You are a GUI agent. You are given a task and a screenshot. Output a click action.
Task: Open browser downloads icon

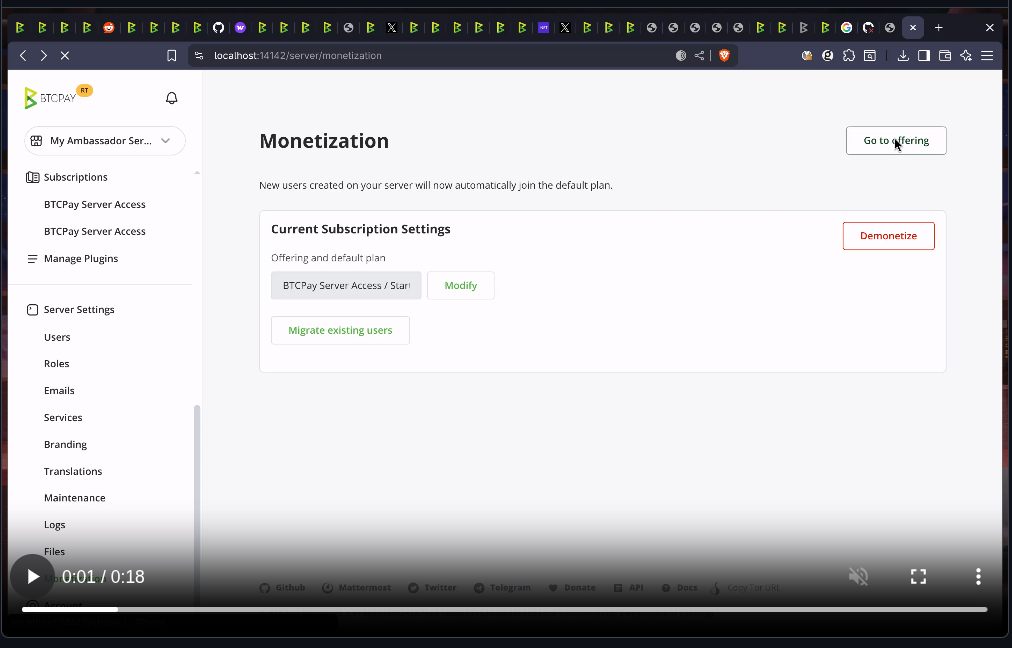(x=903, y=56)
